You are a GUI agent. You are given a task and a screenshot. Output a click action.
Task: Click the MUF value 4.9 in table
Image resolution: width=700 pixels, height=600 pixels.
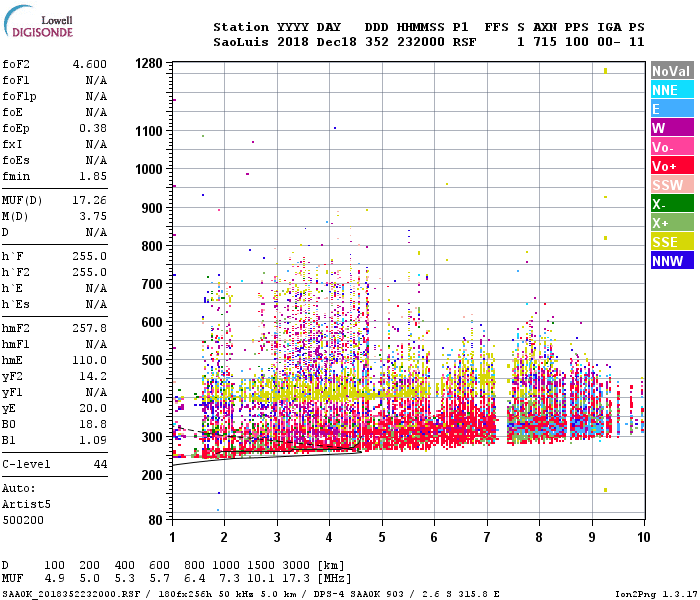(x=54, y=579)
